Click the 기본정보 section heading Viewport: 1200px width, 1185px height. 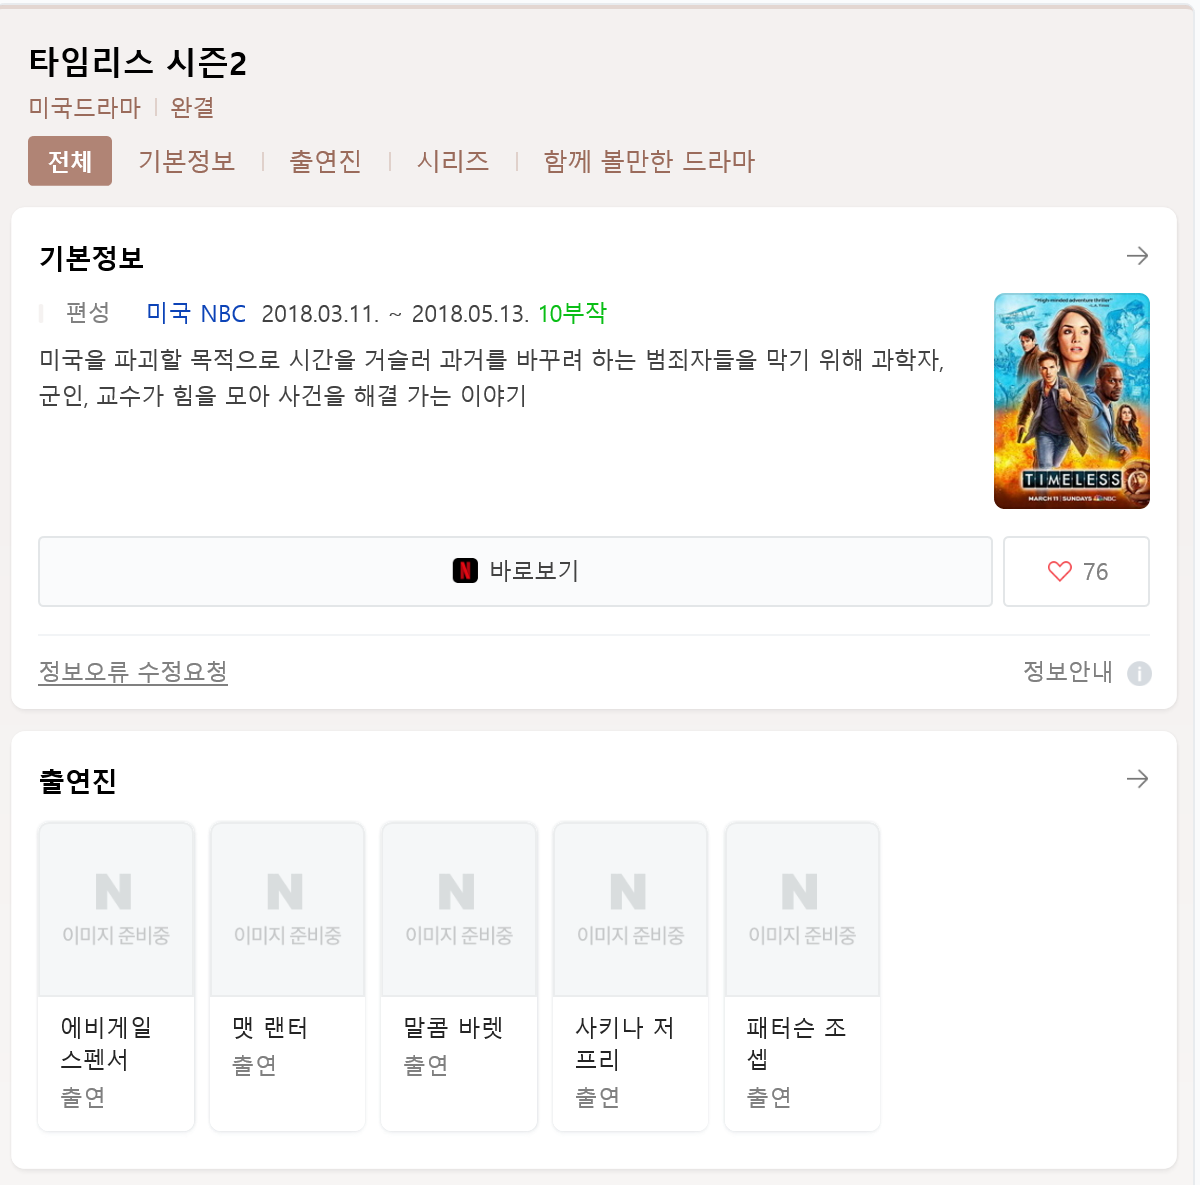(x=91, y=258)
